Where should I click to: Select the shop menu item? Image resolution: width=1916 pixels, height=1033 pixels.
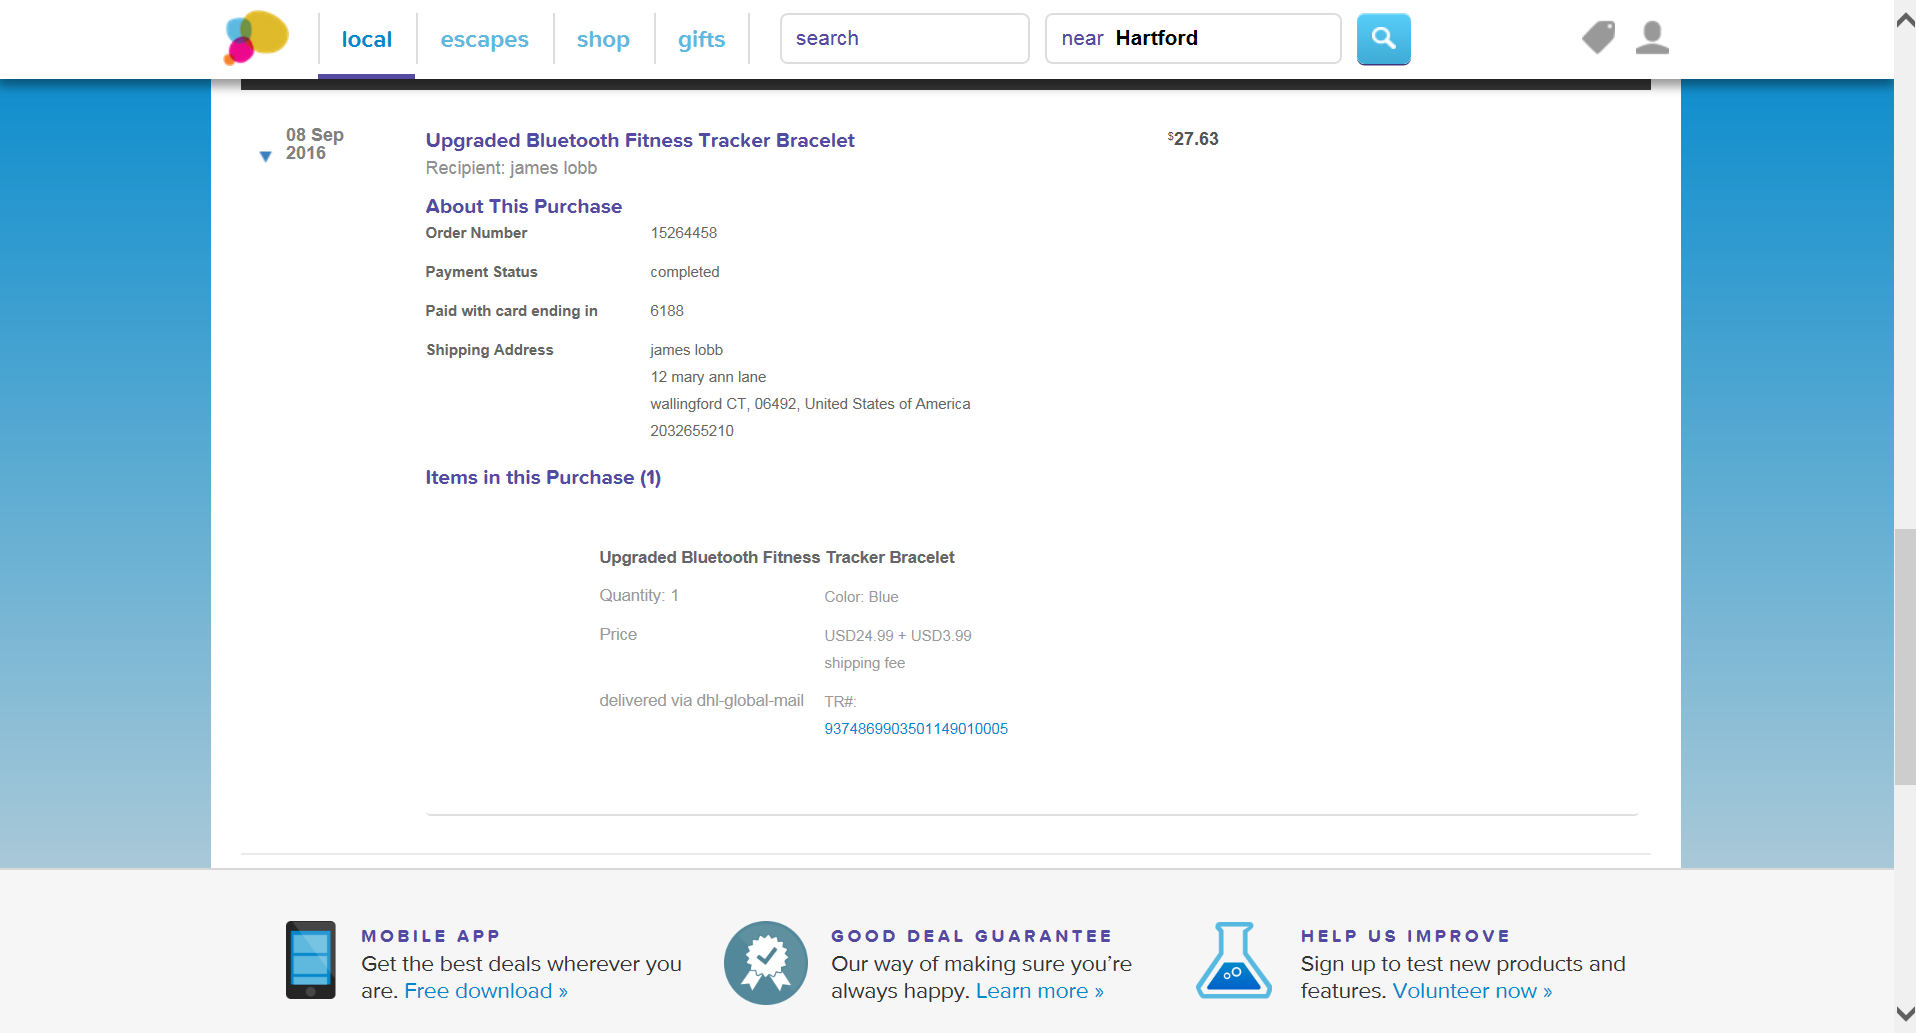(x=603, y=39)
